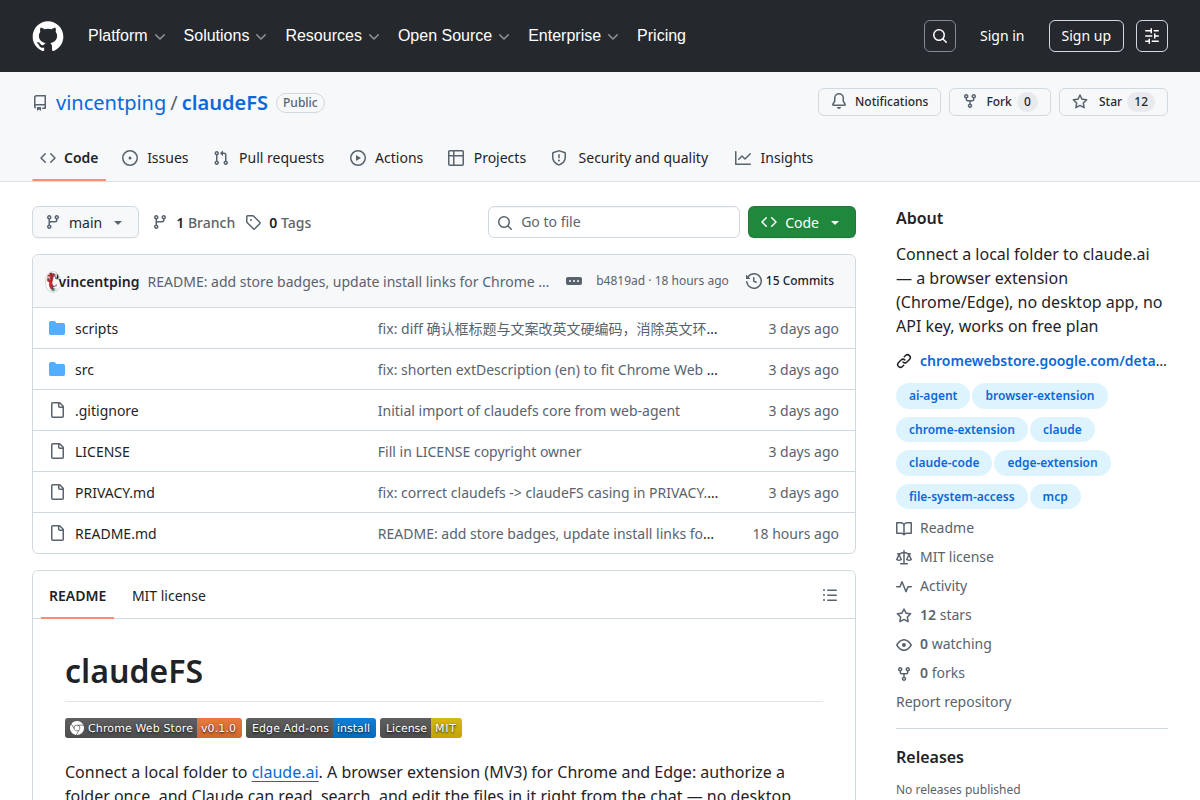
Task: Click the PRIVACY.md file icon
Action: pyautogui.click(x=57, y=493)
